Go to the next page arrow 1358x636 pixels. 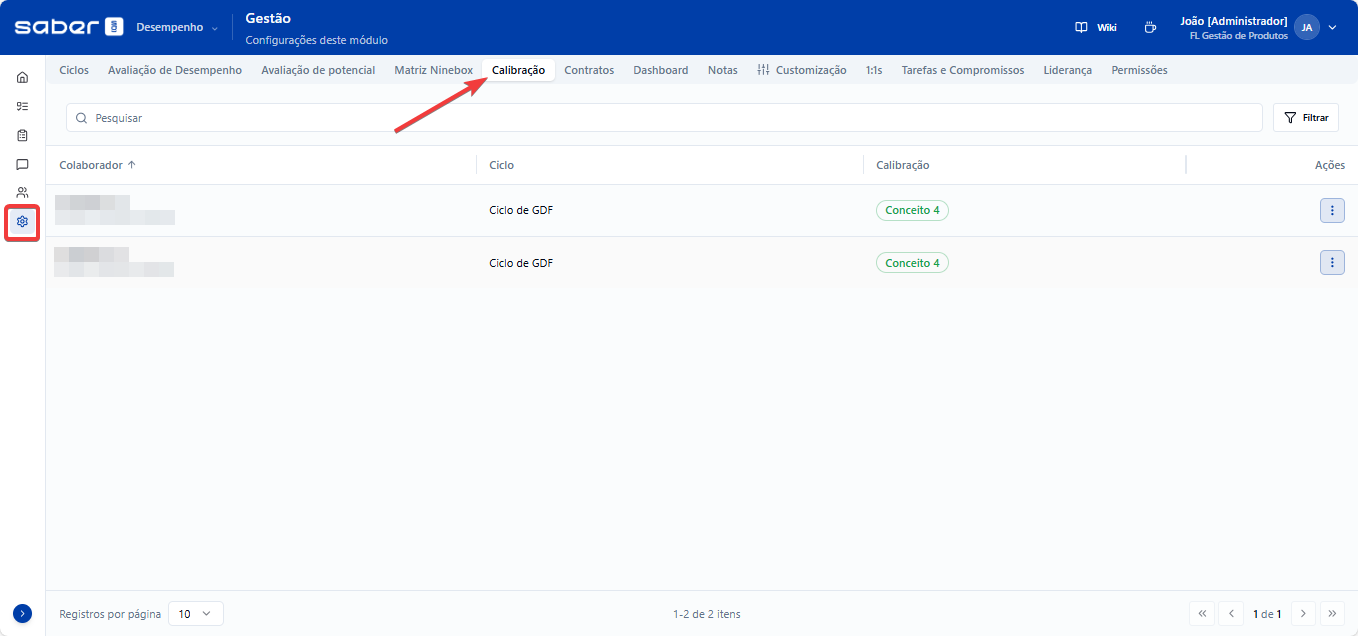click(x=1303, y=614)
